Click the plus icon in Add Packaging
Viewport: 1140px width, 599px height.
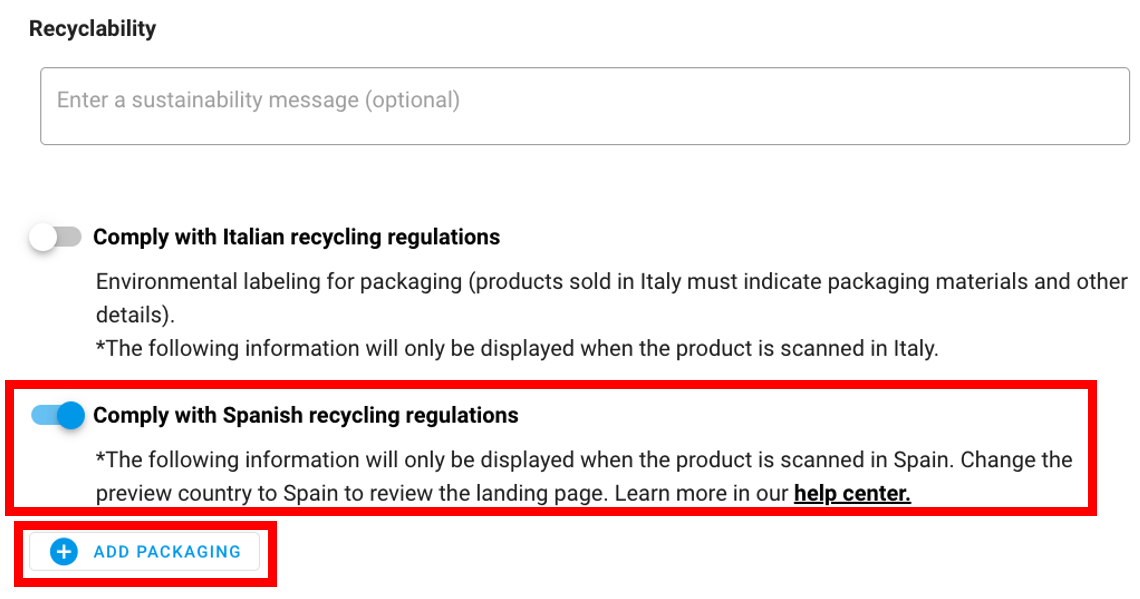tap(64, 551)
